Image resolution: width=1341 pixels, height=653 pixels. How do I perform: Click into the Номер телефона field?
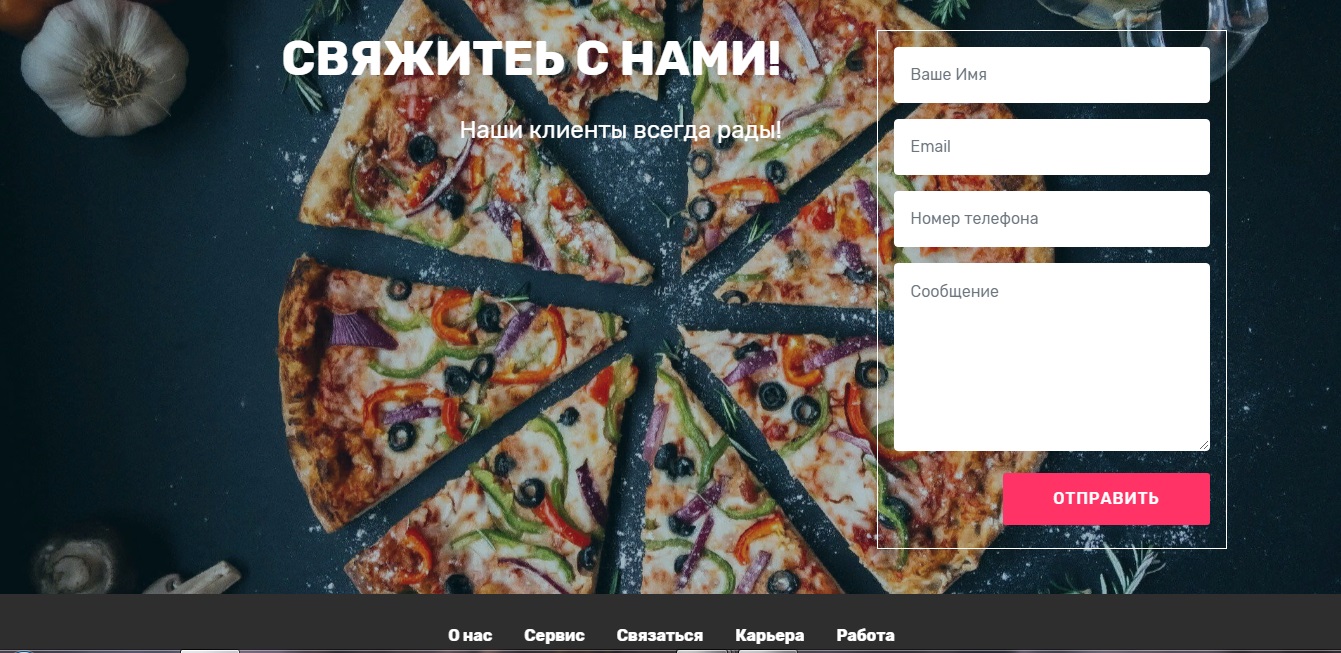(x=1052, y=219)
